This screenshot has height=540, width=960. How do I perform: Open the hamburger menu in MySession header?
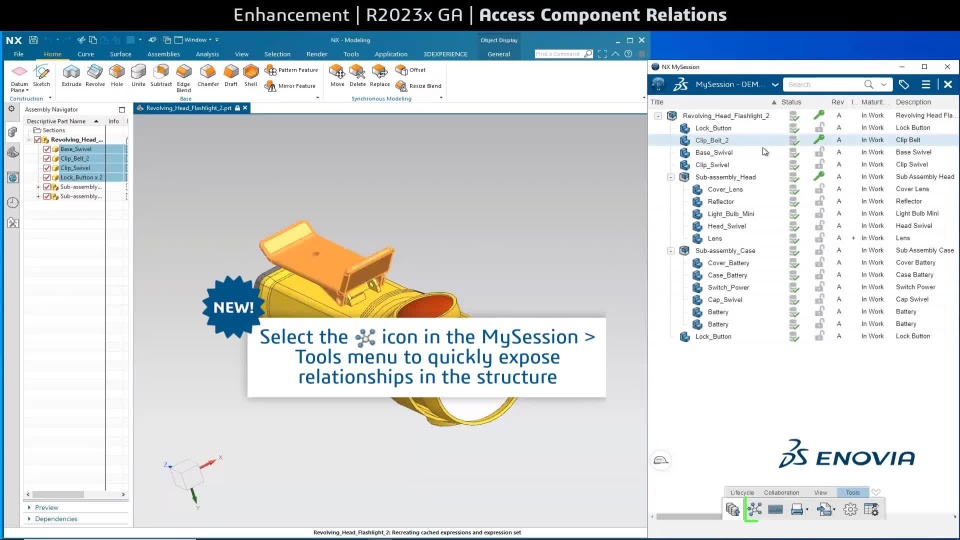(x=926, y=84)
